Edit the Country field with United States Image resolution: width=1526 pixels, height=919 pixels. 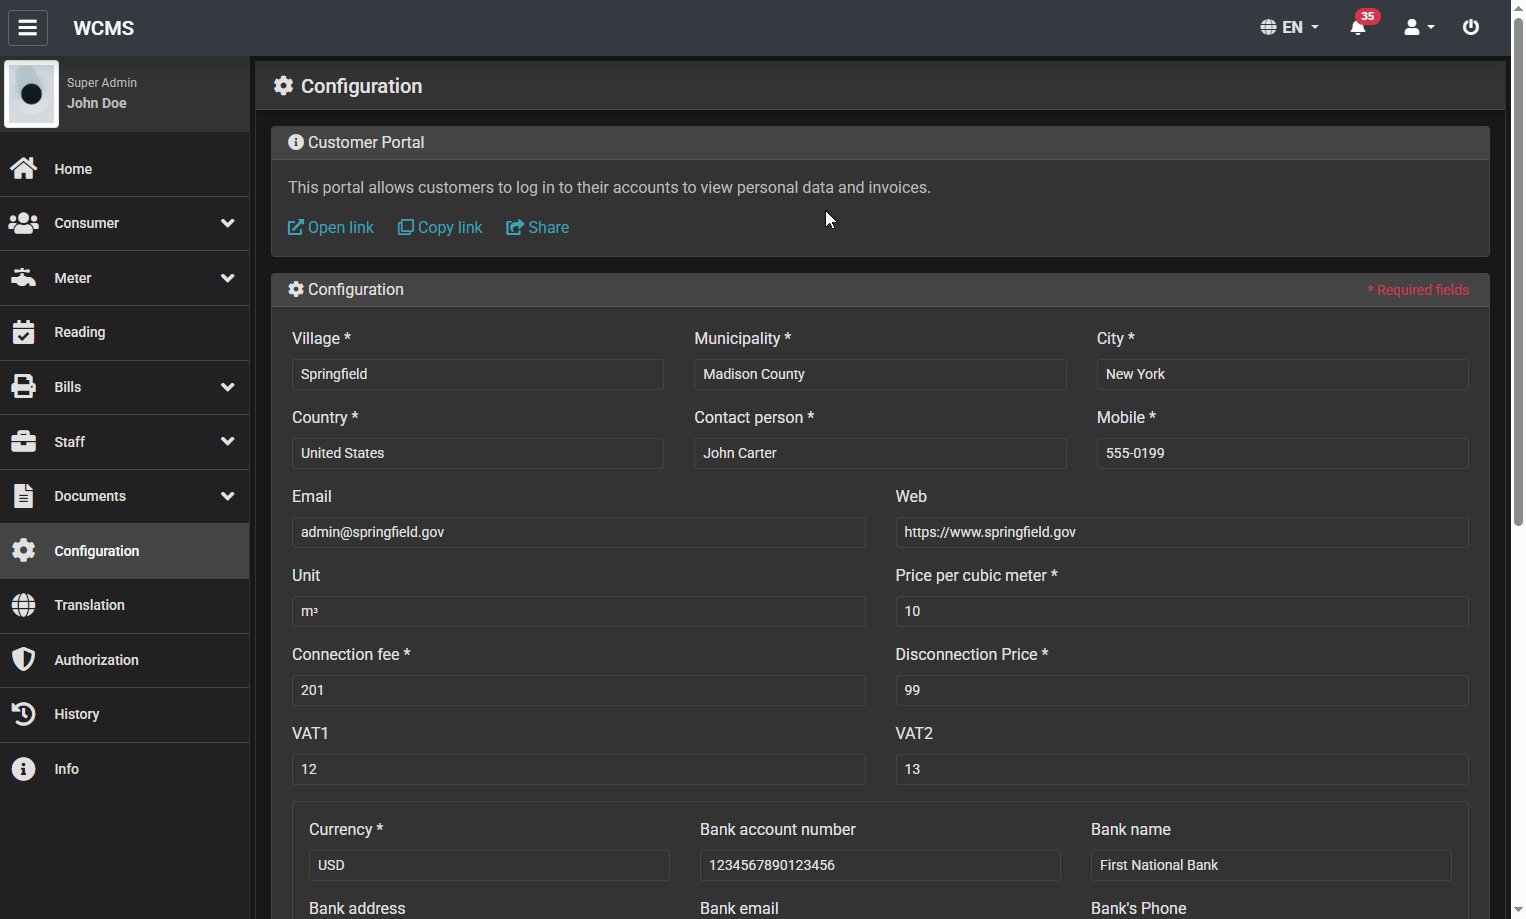coord(478,453)
